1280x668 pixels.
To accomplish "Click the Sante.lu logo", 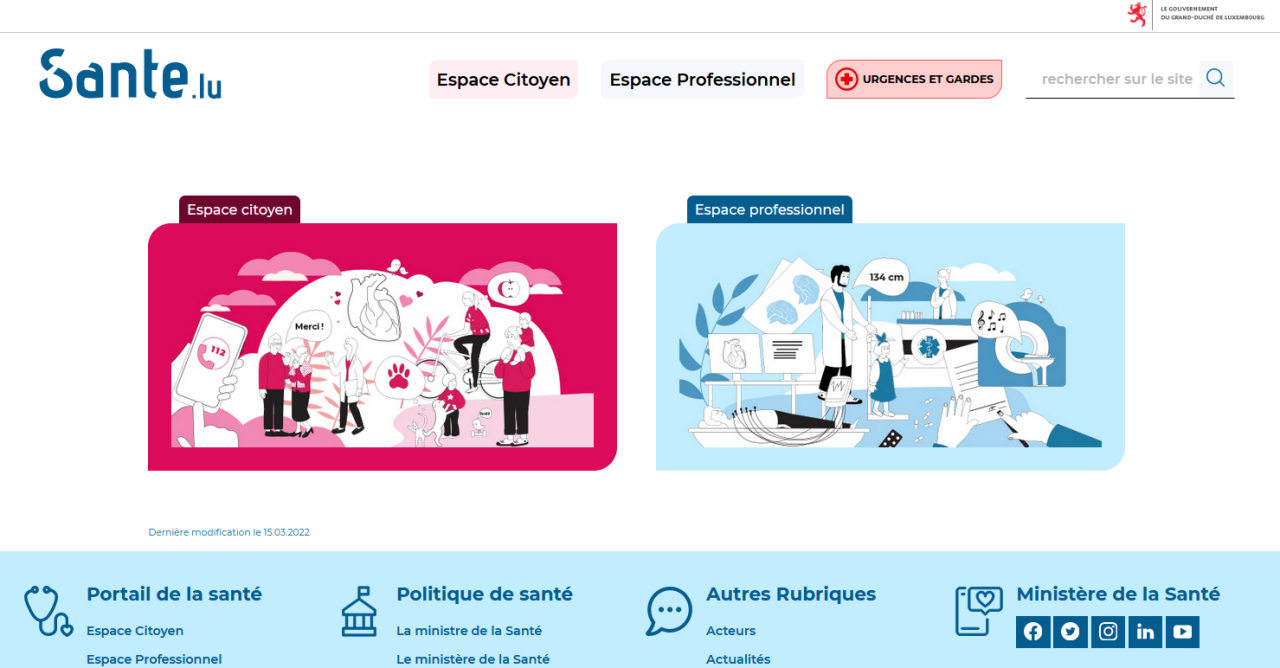I will [130, 75].
